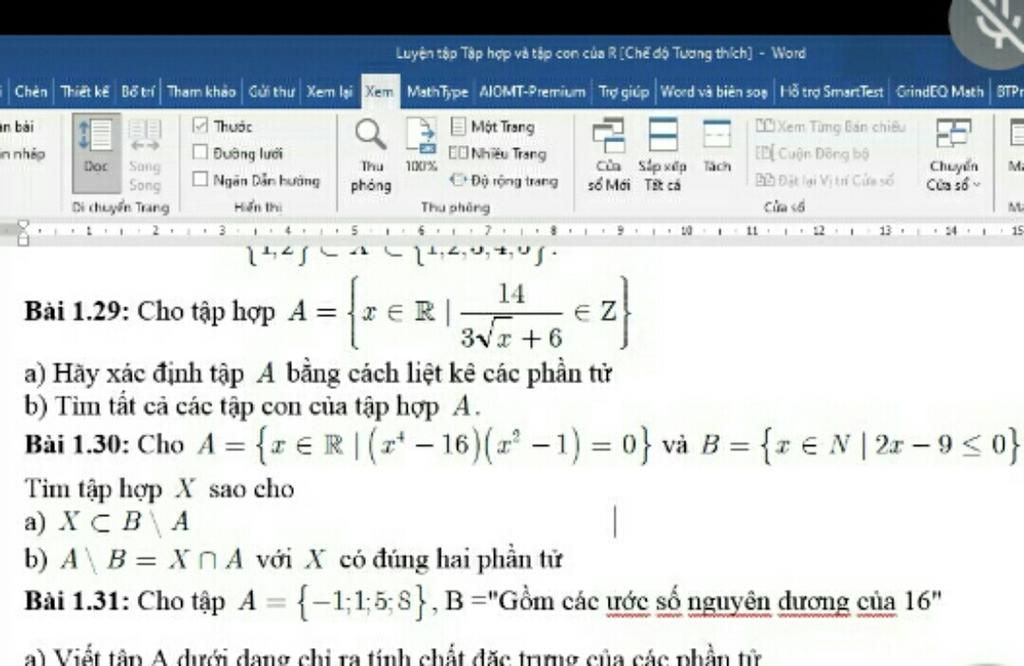Screen dimensions: 1024x666
Task: Open the Trợ giúp help tab
Action: pyautogui.click(x=623, y=91)
